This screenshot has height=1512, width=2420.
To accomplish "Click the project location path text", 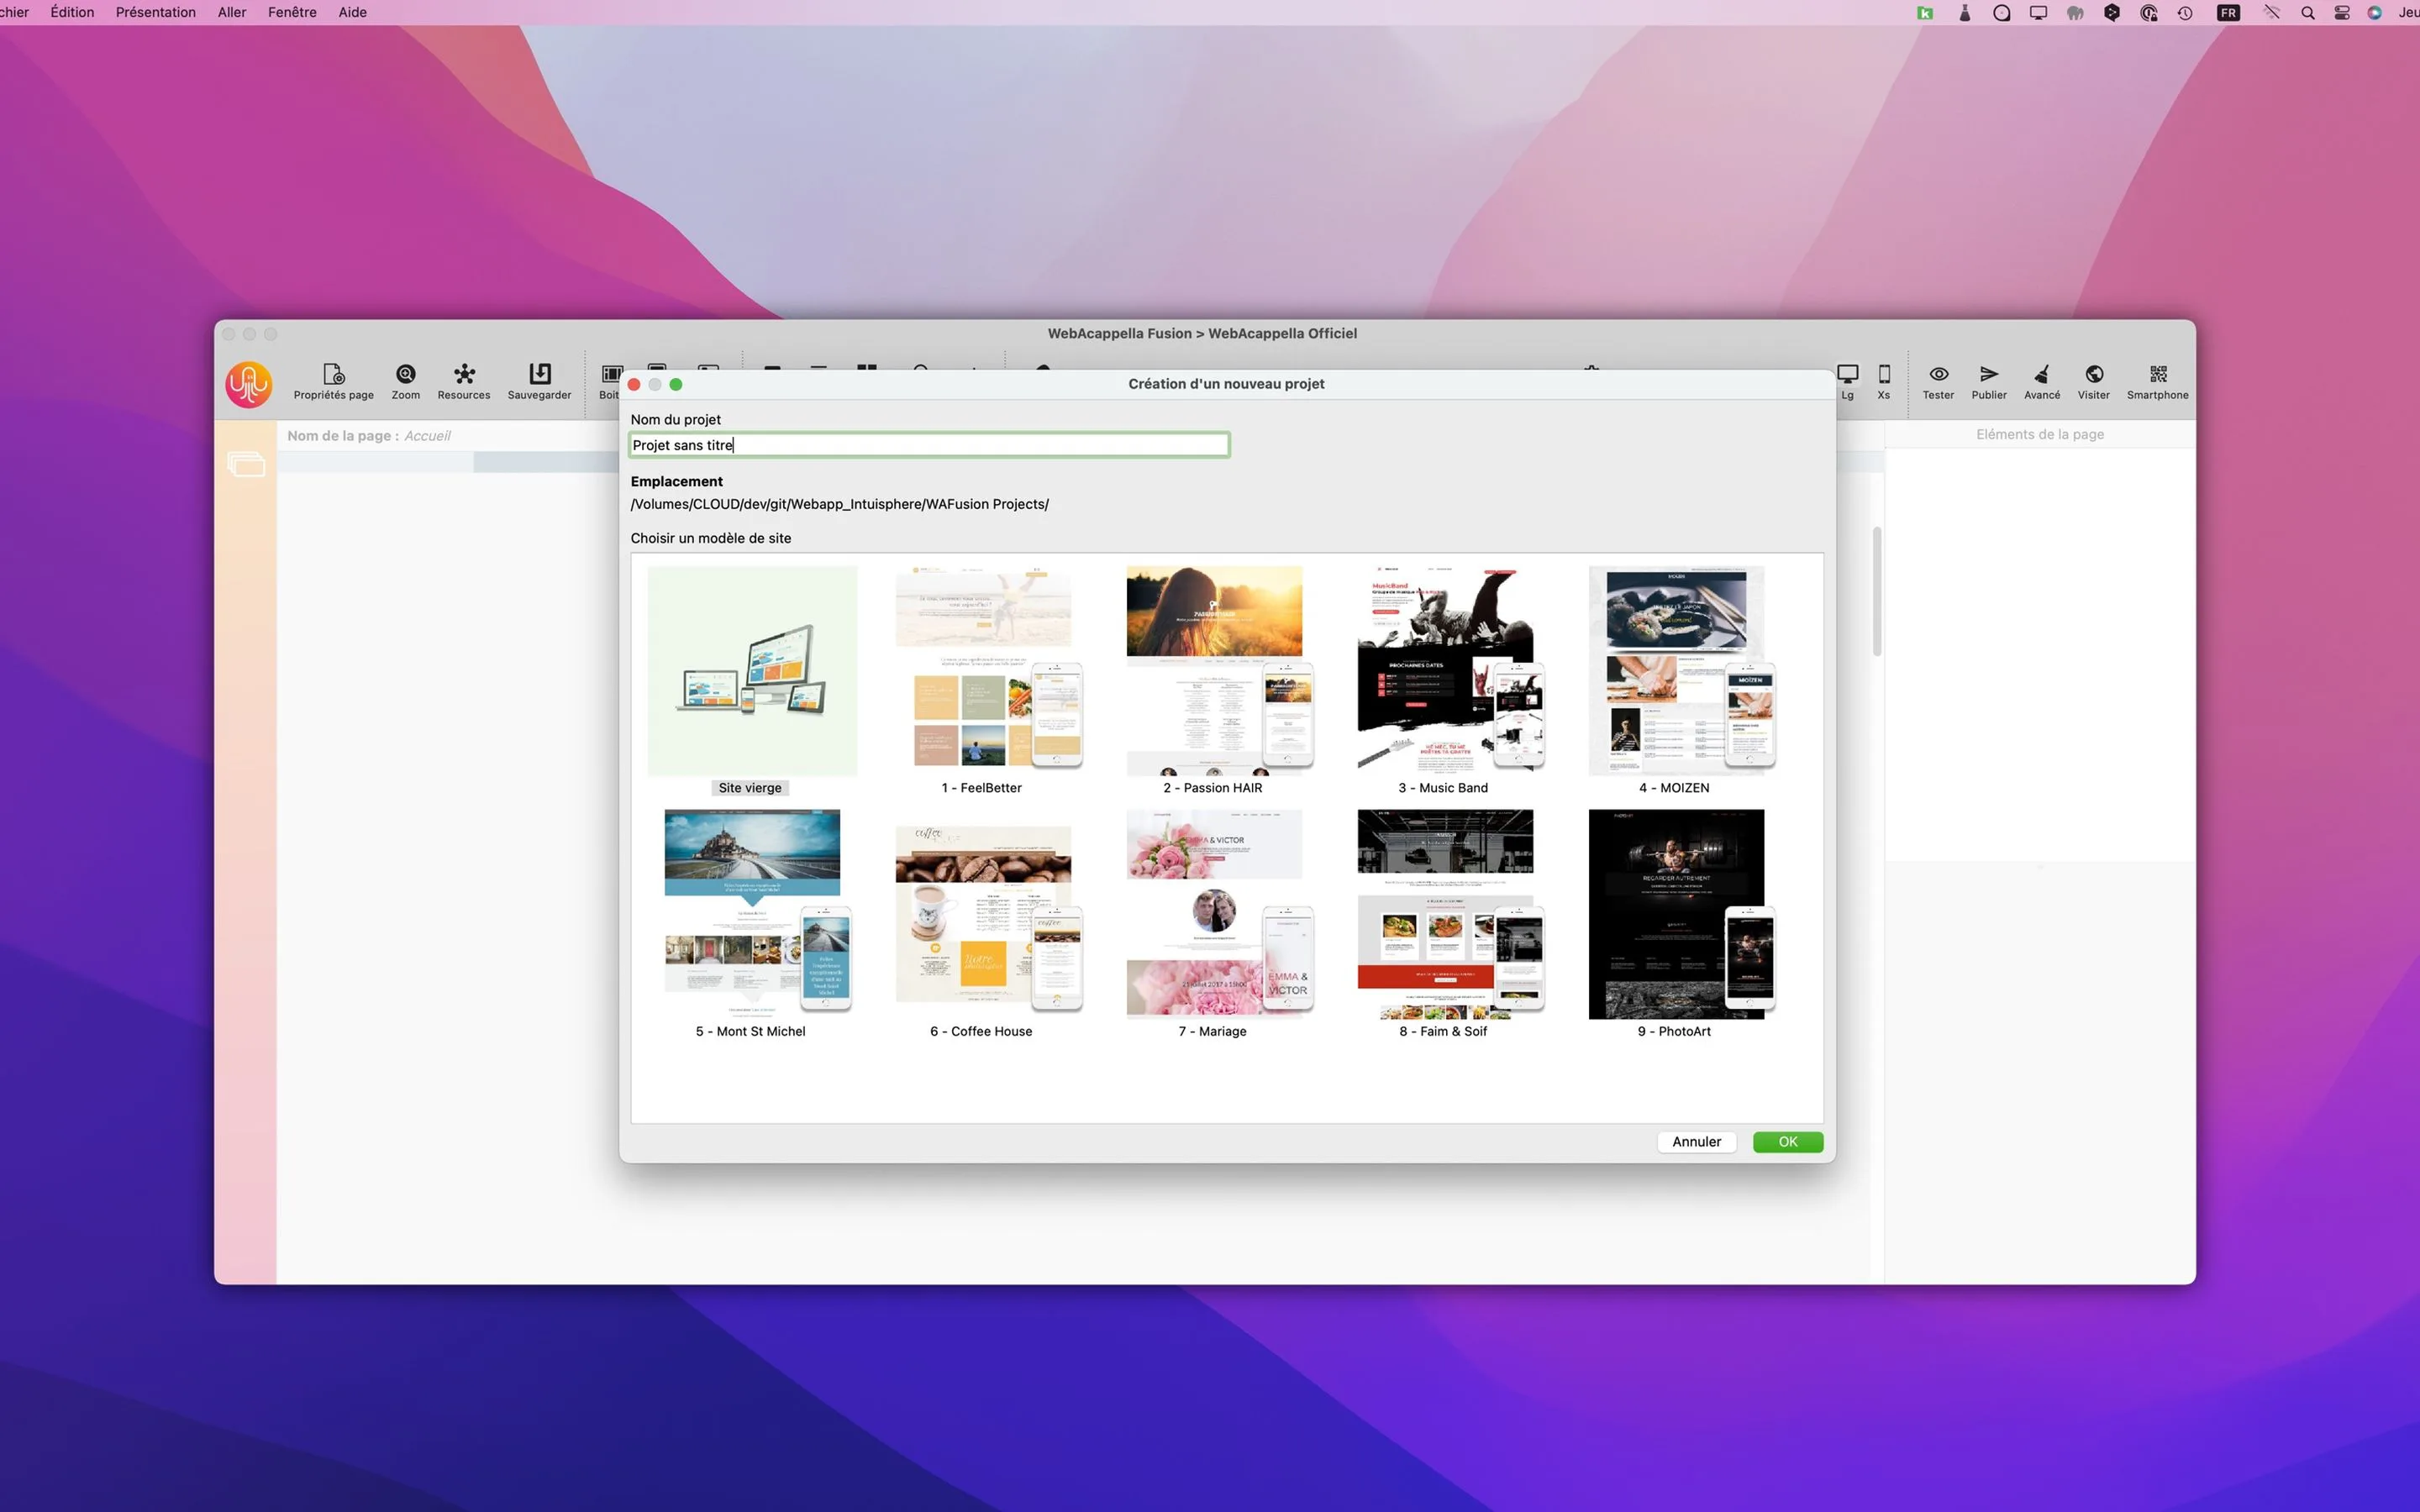I will pyautogui.click(x=839, y=504).
